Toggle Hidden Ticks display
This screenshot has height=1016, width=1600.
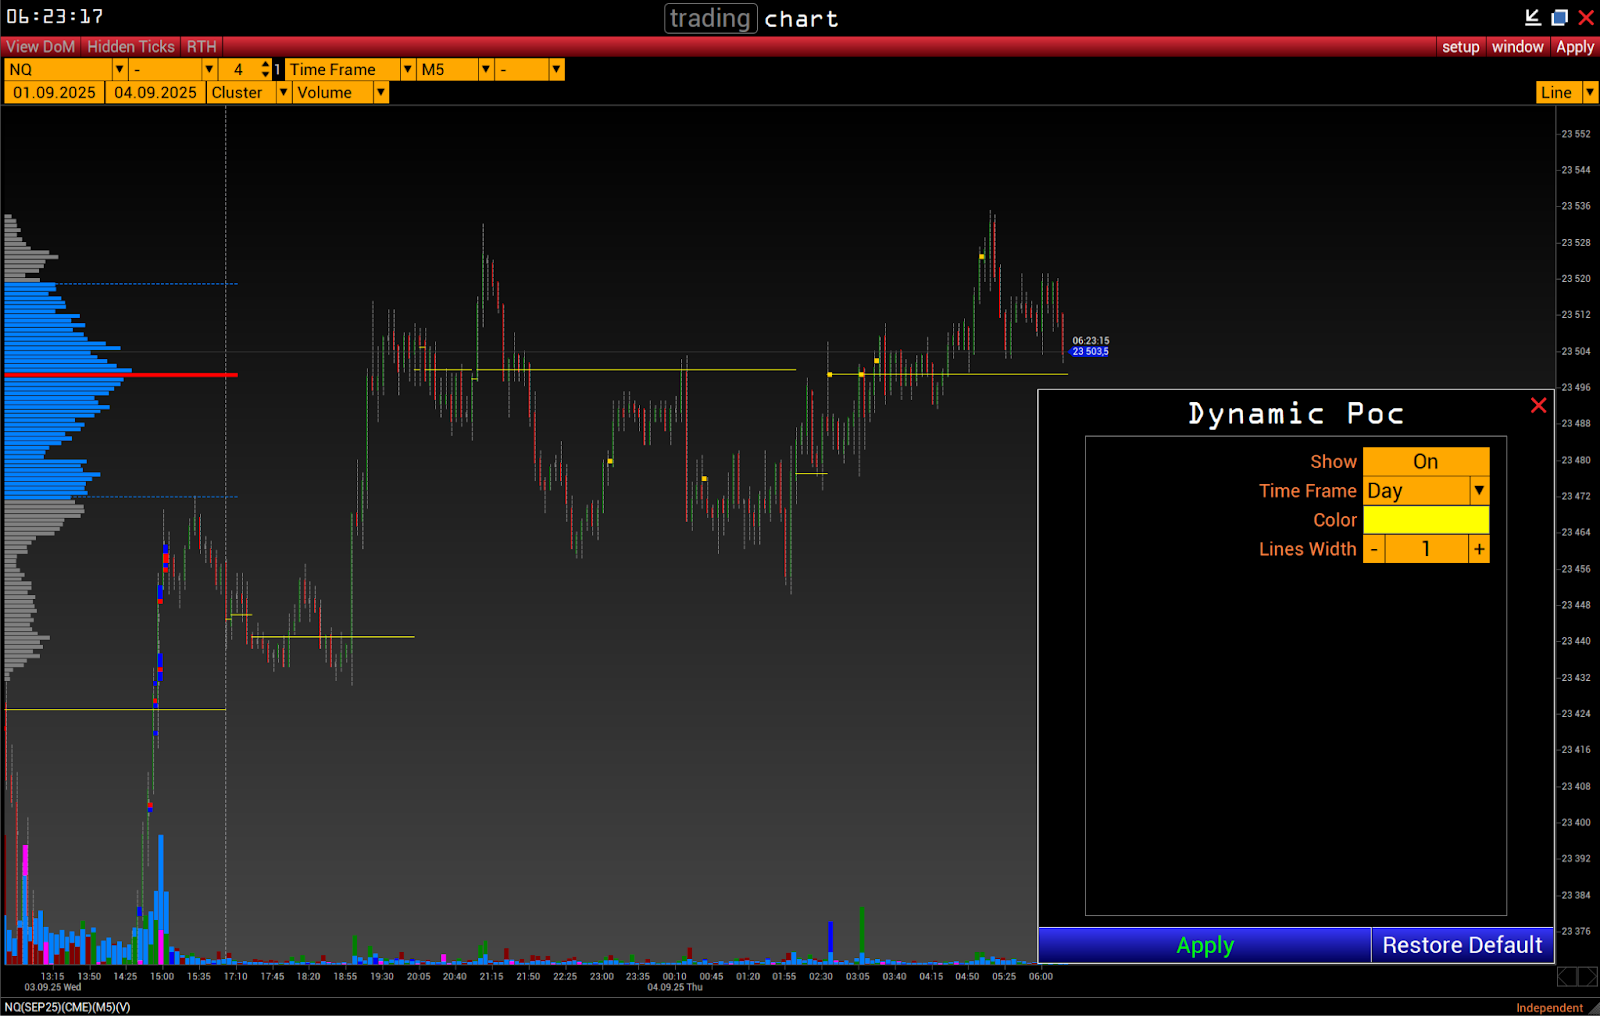point(130,47)
